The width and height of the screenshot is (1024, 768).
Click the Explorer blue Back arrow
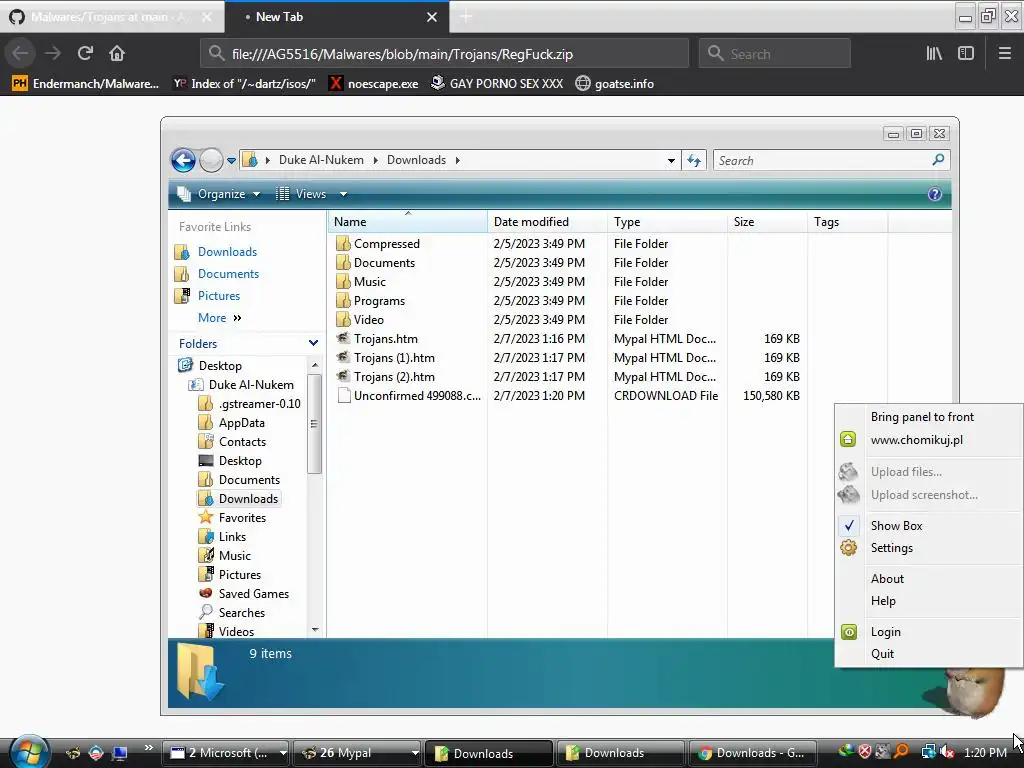pyautogui.click(x=183, y=160)
